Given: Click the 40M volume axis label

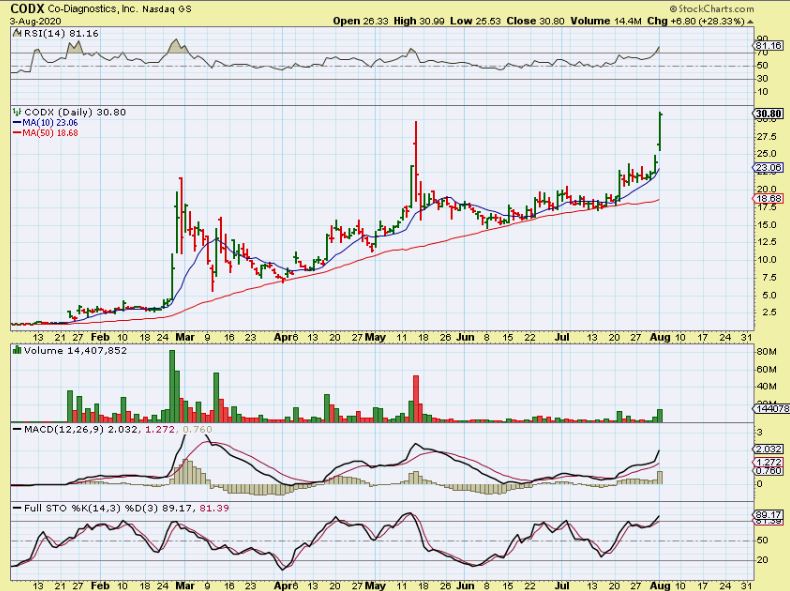Looking at the screenshot, I should click(766, 386).
